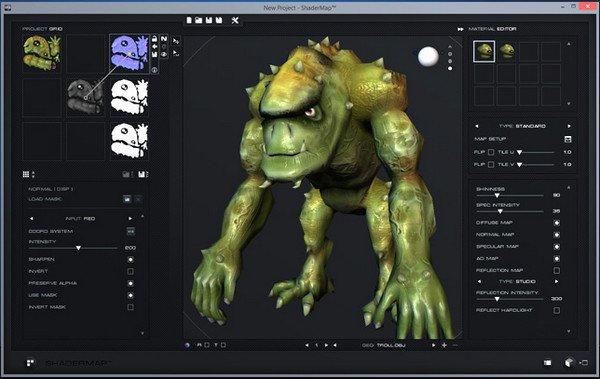Adjust the Reflection Intensity slider

[510, 299]
